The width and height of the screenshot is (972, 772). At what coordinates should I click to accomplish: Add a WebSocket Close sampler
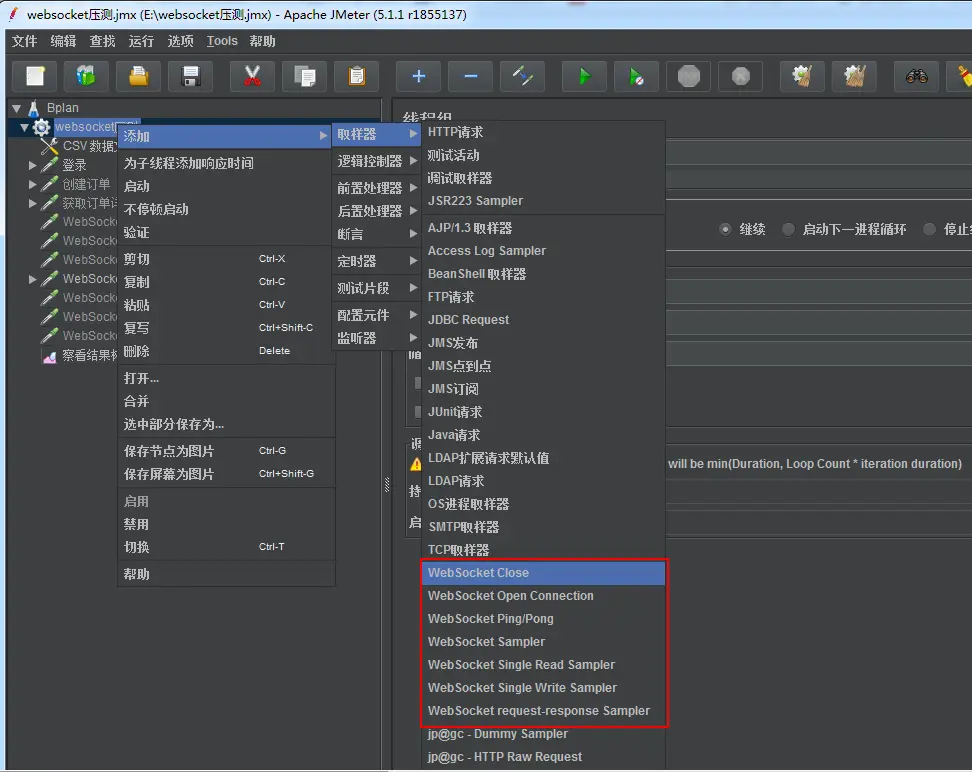(543, 573)
